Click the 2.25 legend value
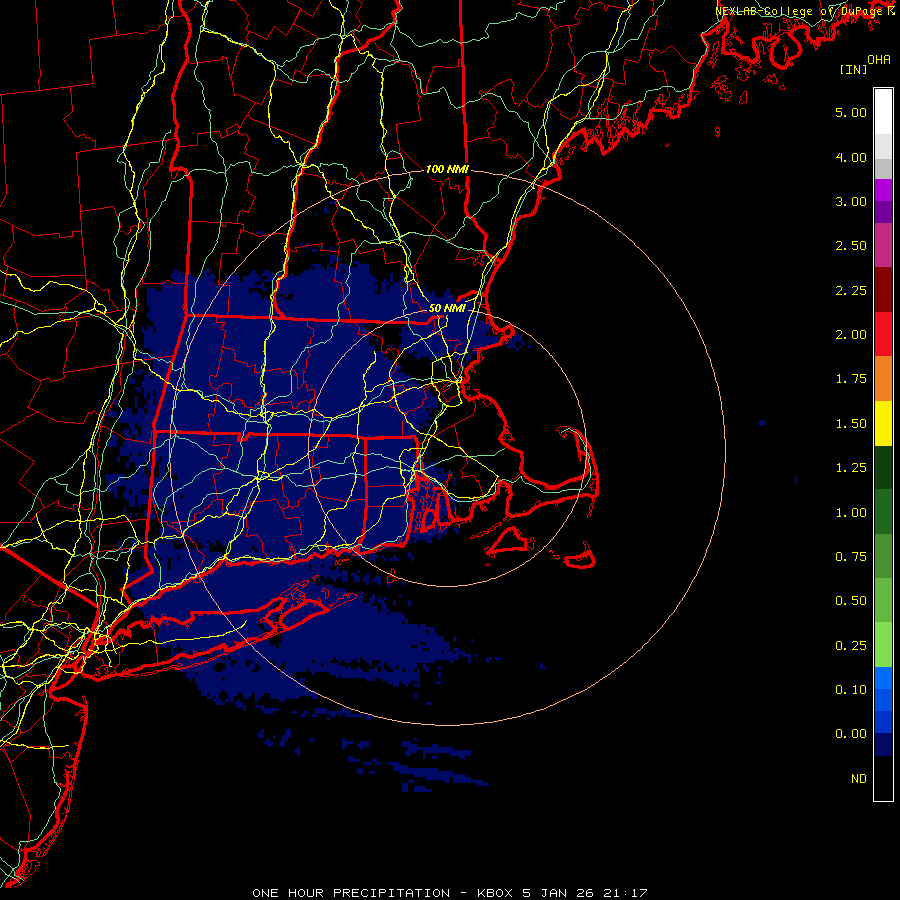 coord(851,290)
